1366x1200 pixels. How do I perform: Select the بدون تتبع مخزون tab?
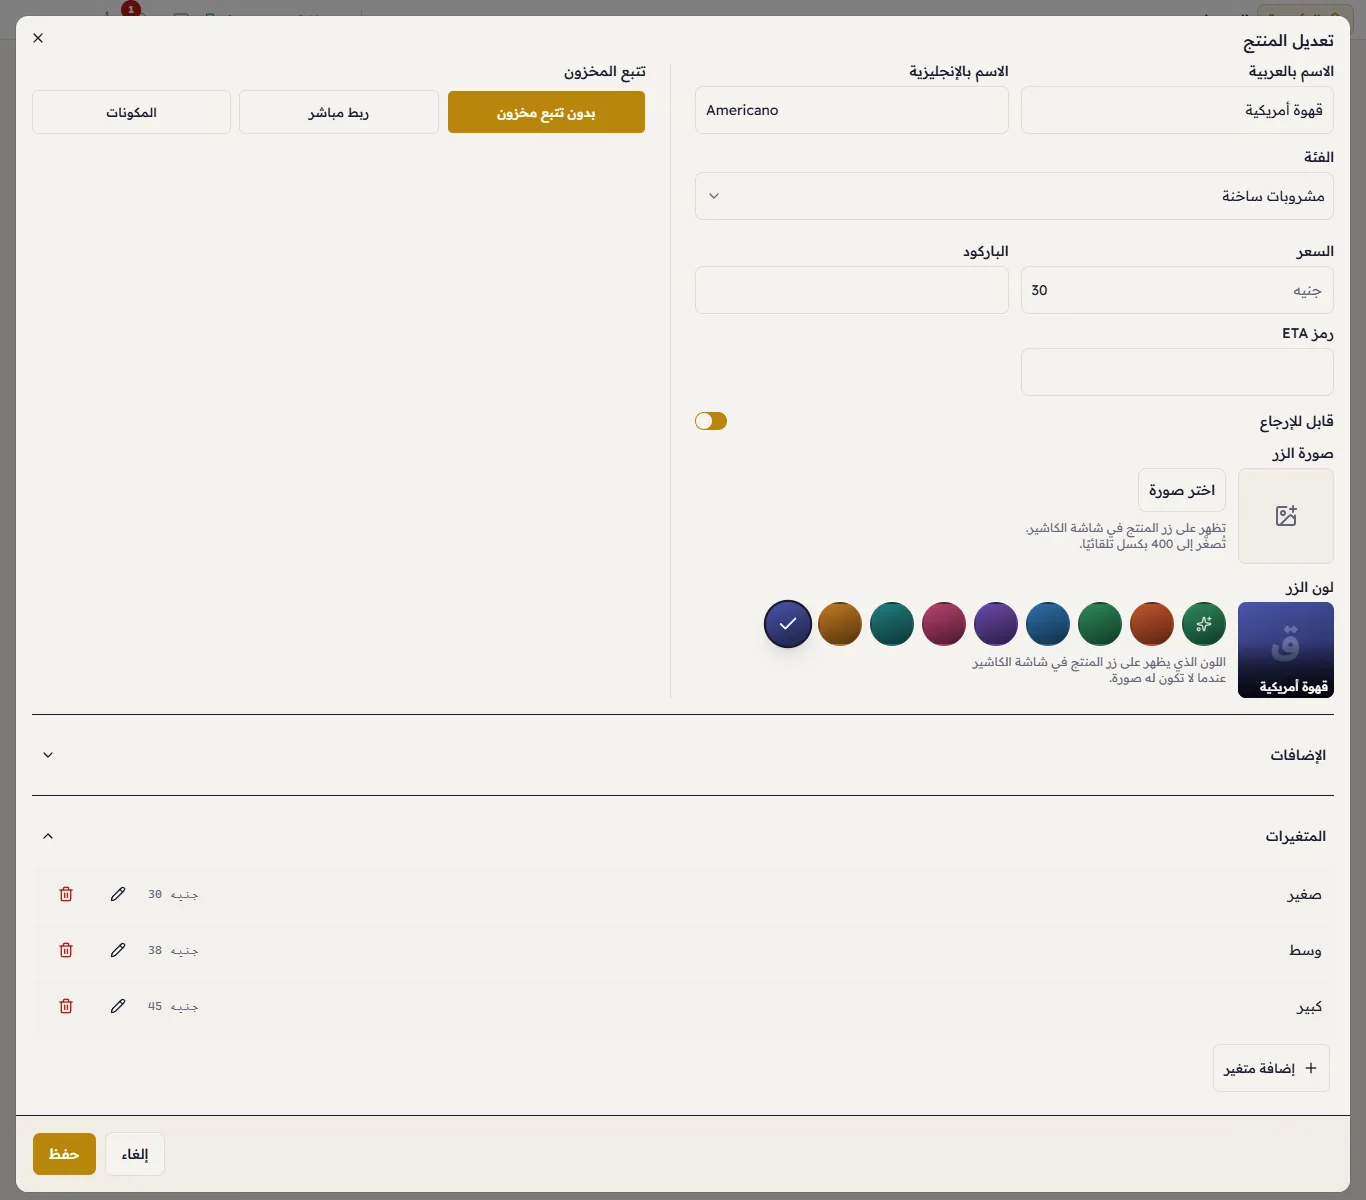[546, 113]
